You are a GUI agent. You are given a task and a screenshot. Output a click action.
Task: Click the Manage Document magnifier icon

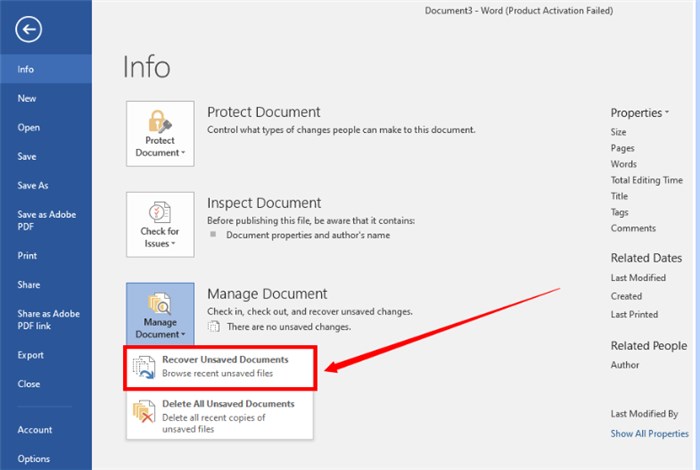160,304
